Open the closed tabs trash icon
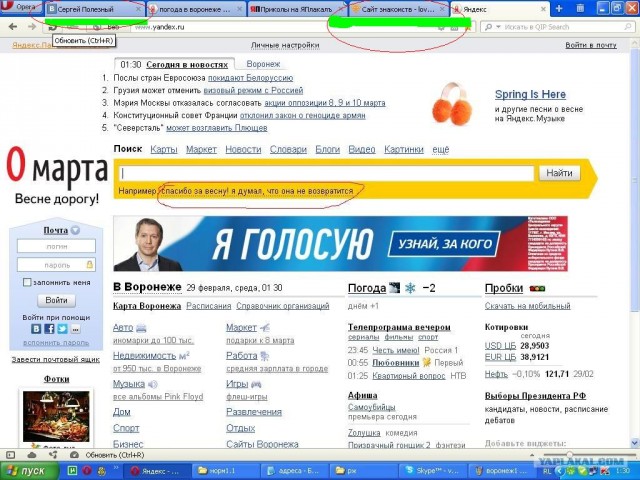This screenshot has width=640, height=480. tap(580, 9)
